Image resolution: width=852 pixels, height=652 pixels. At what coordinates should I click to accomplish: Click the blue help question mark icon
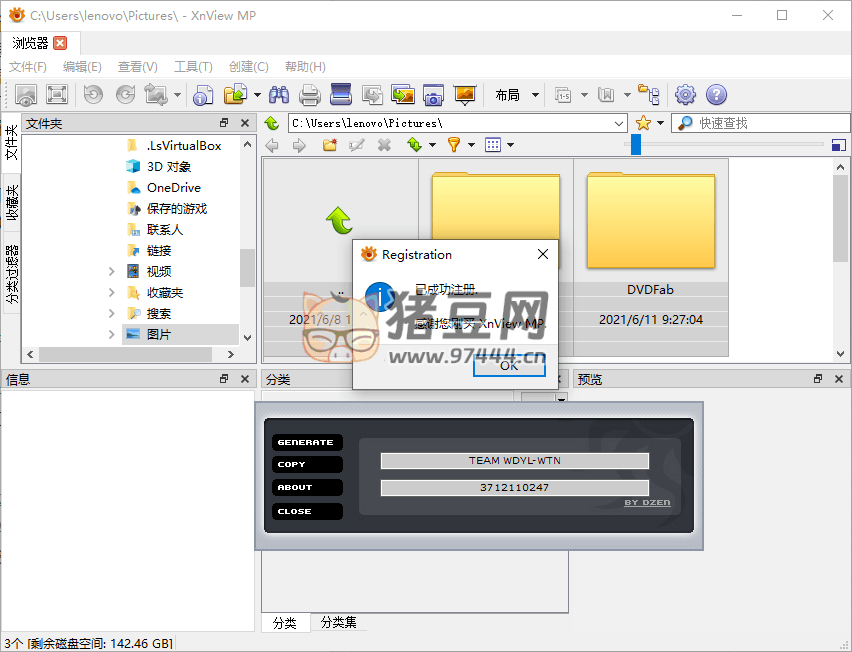(x=716, y=95)
